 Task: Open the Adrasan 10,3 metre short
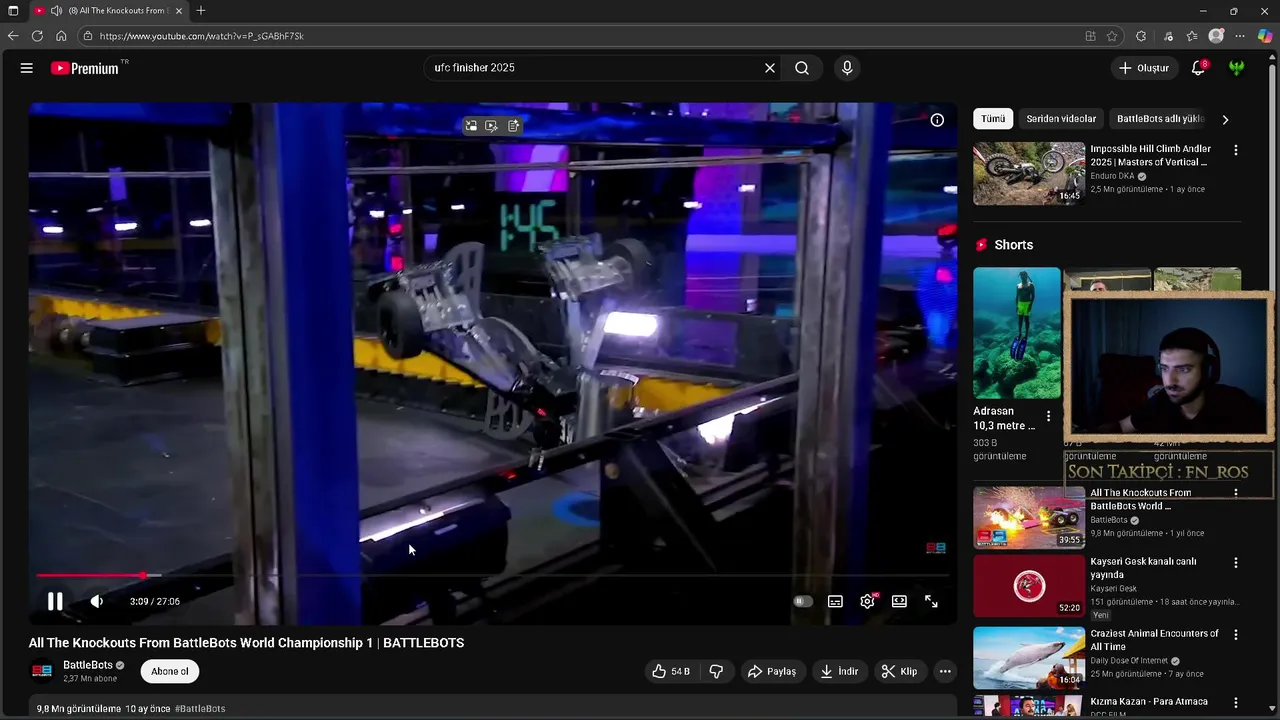click(x=1017, y=333)
